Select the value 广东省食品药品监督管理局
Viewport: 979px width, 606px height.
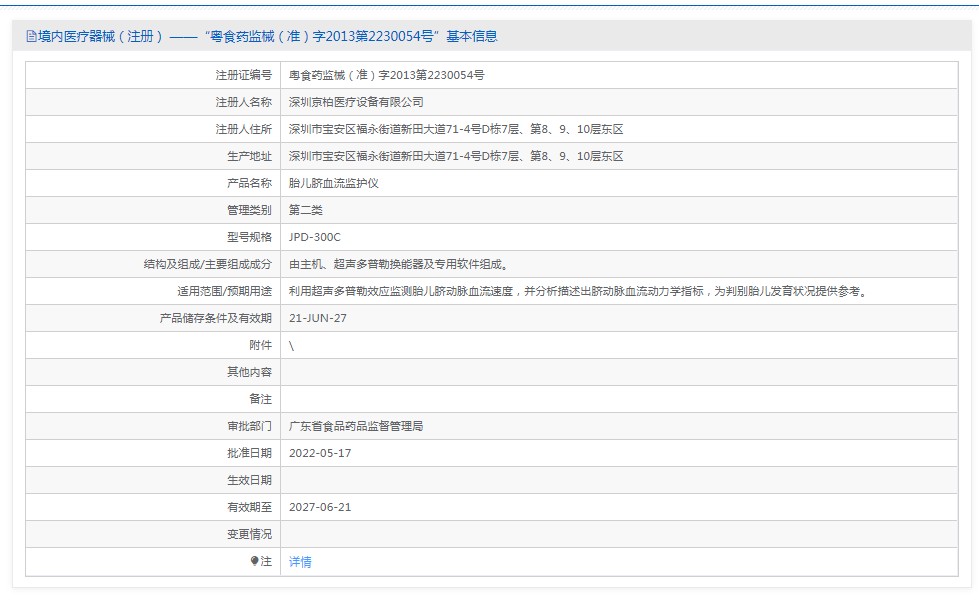tap(356, 426)
